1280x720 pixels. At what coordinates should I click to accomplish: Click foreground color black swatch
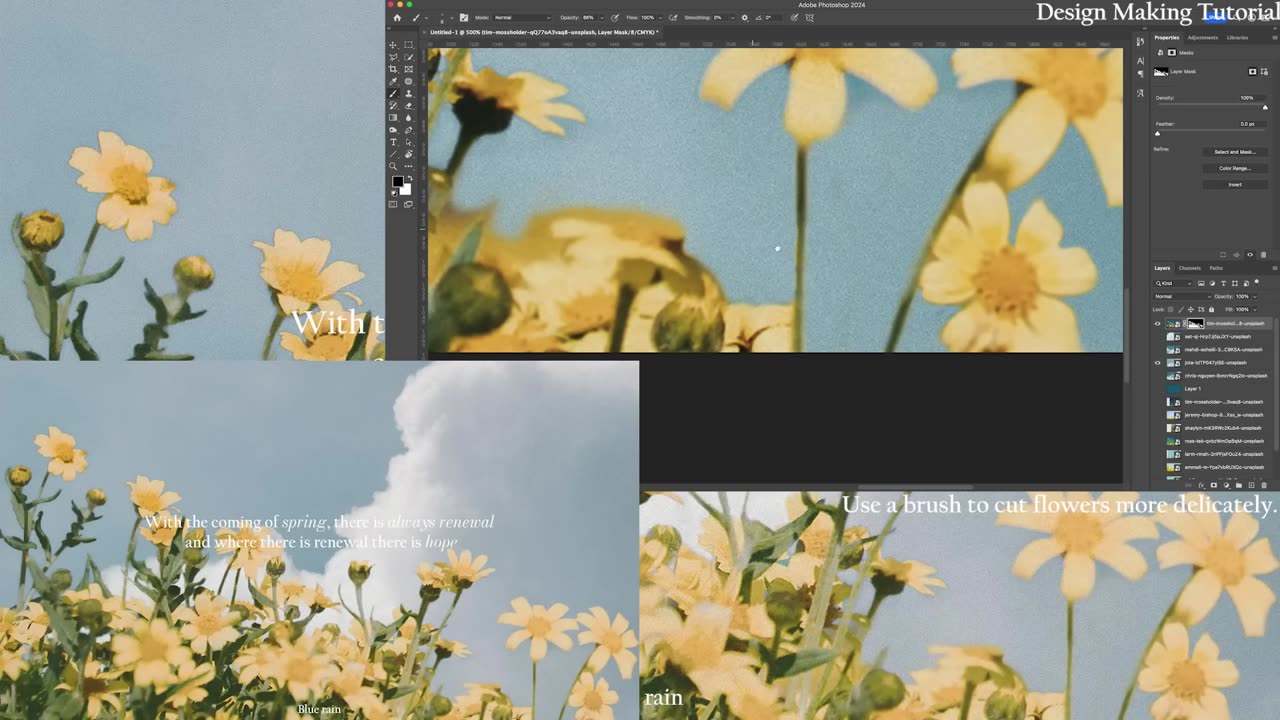(397, 182)
